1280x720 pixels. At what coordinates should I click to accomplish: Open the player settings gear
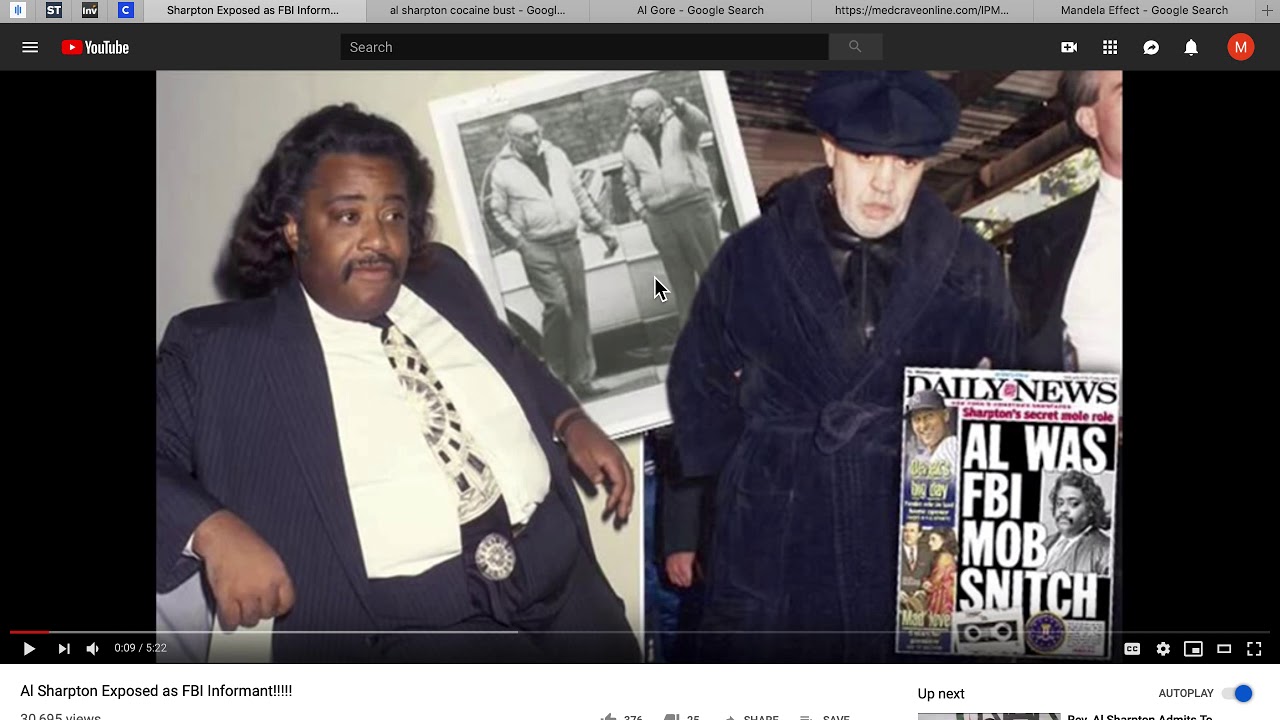tap(1163, 649)
